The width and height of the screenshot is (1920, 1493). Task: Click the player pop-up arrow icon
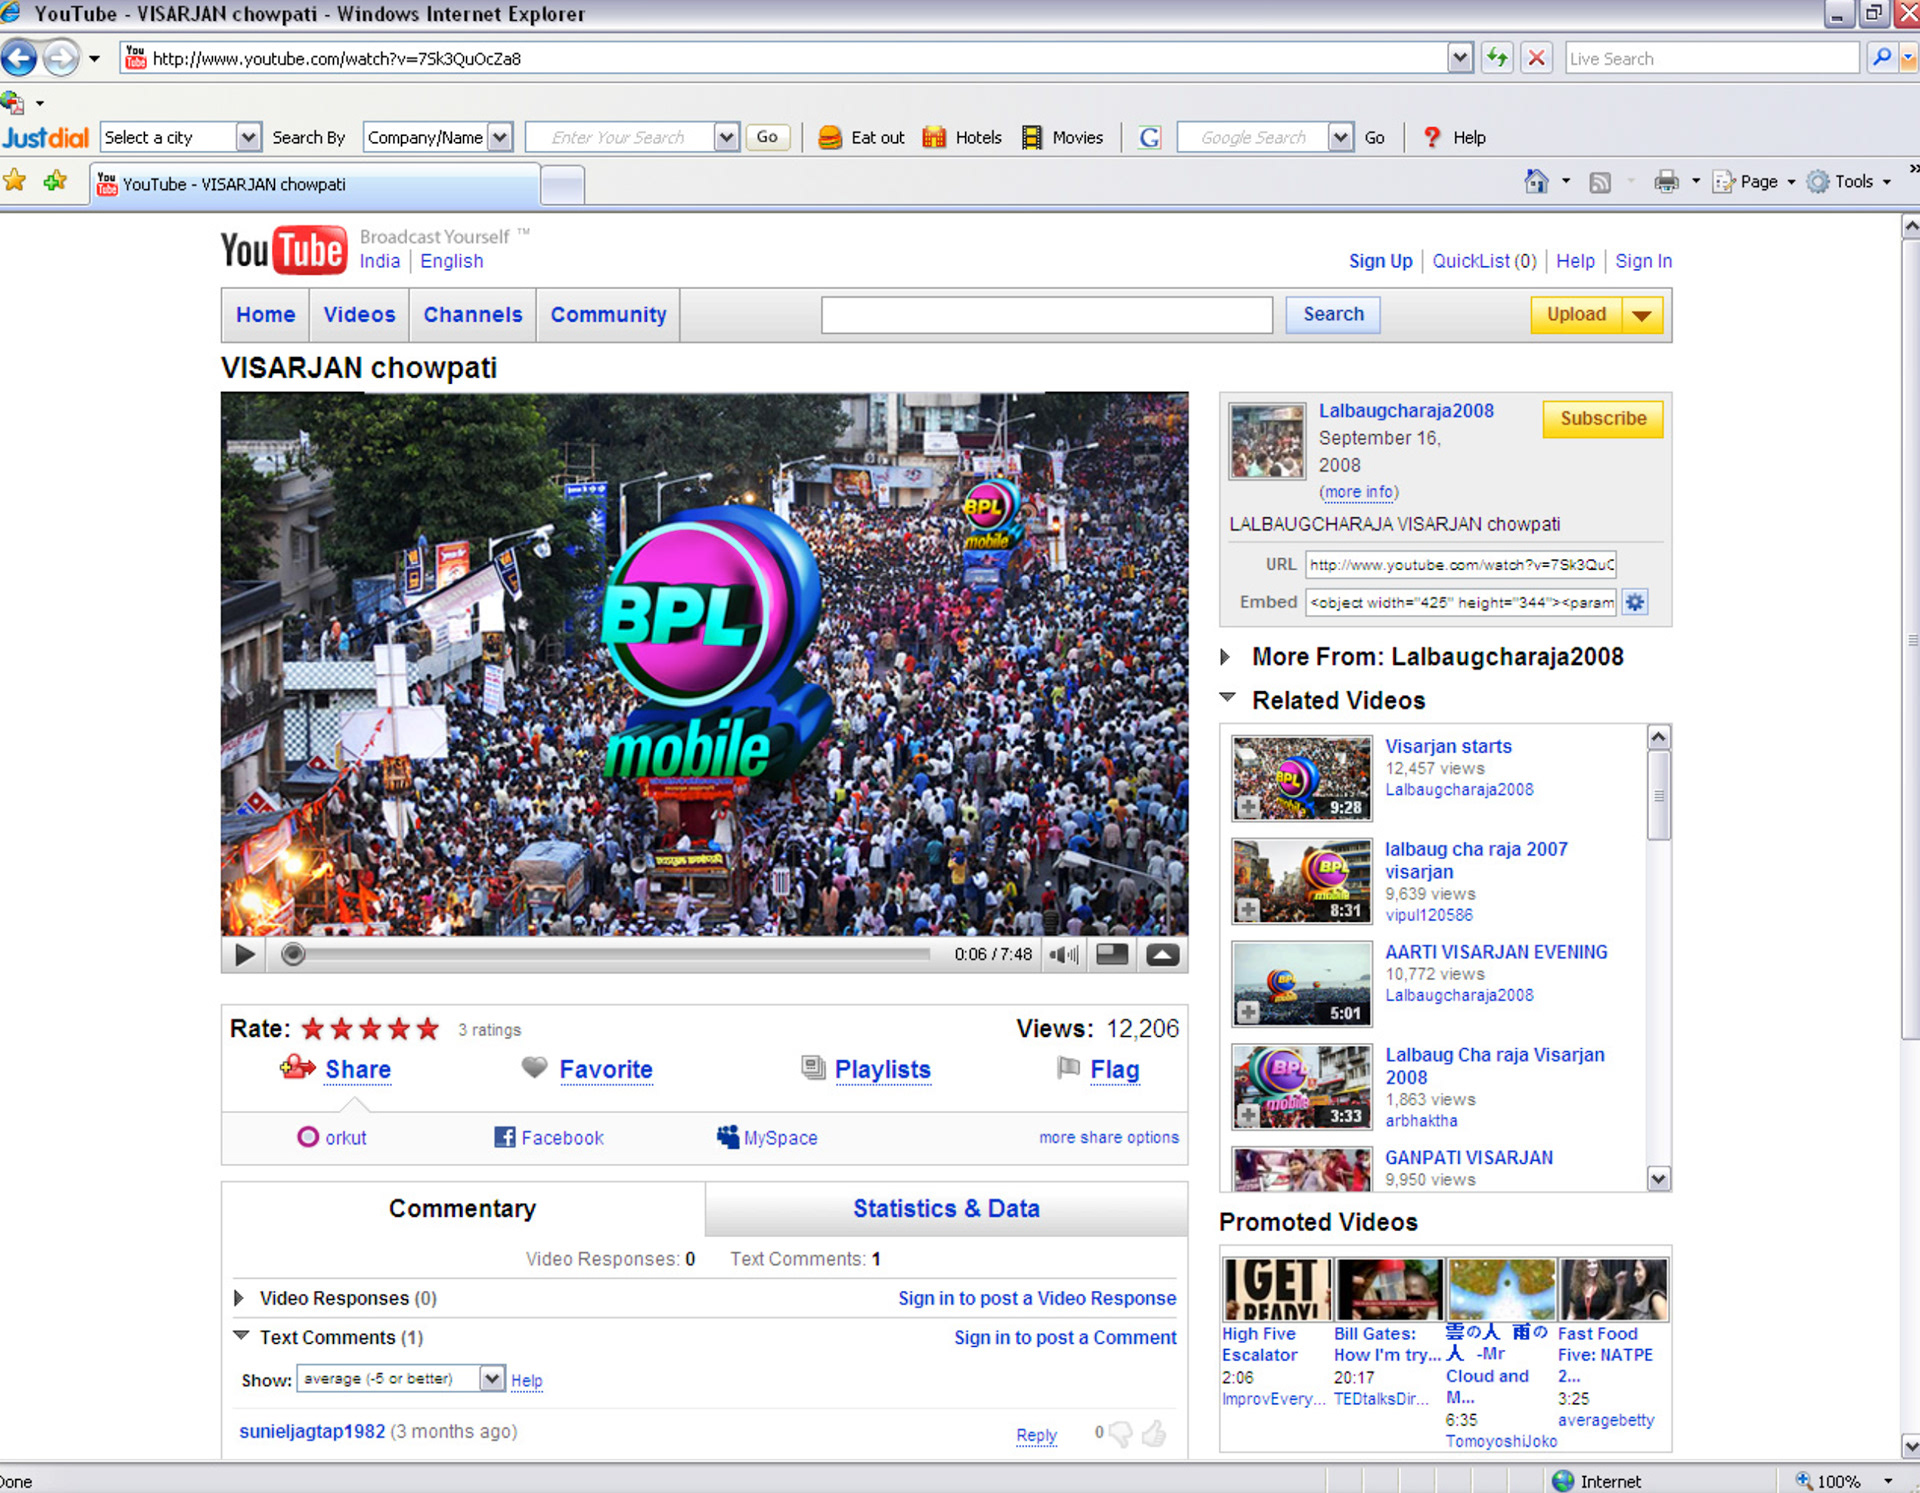pyautogui.click(x=1162, y=955)
